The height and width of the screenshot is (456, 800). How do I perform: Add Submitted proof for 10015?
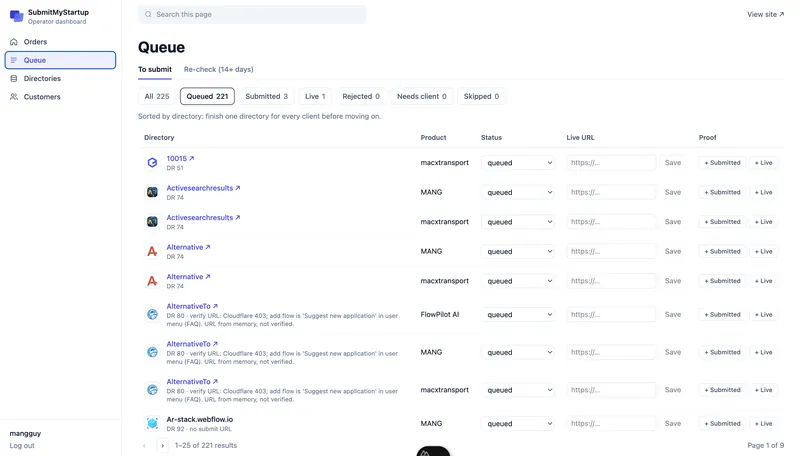[722, 163]
